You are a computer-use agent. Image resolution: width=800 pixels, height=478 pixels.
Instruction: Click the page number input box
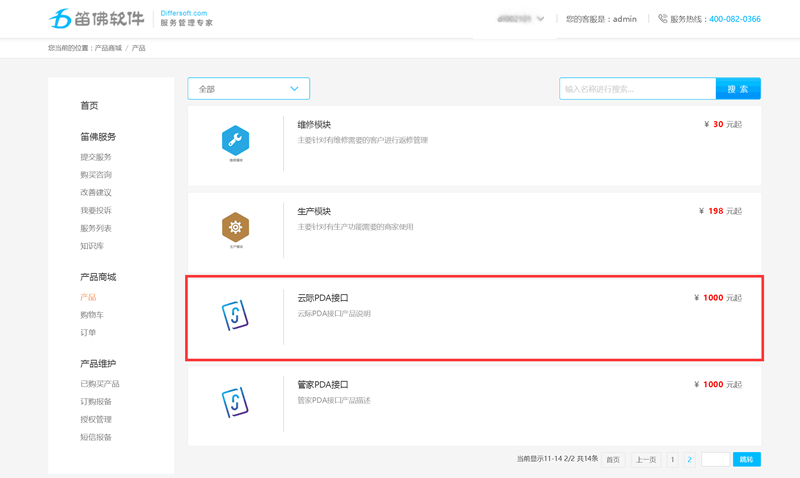coord(715,459)
